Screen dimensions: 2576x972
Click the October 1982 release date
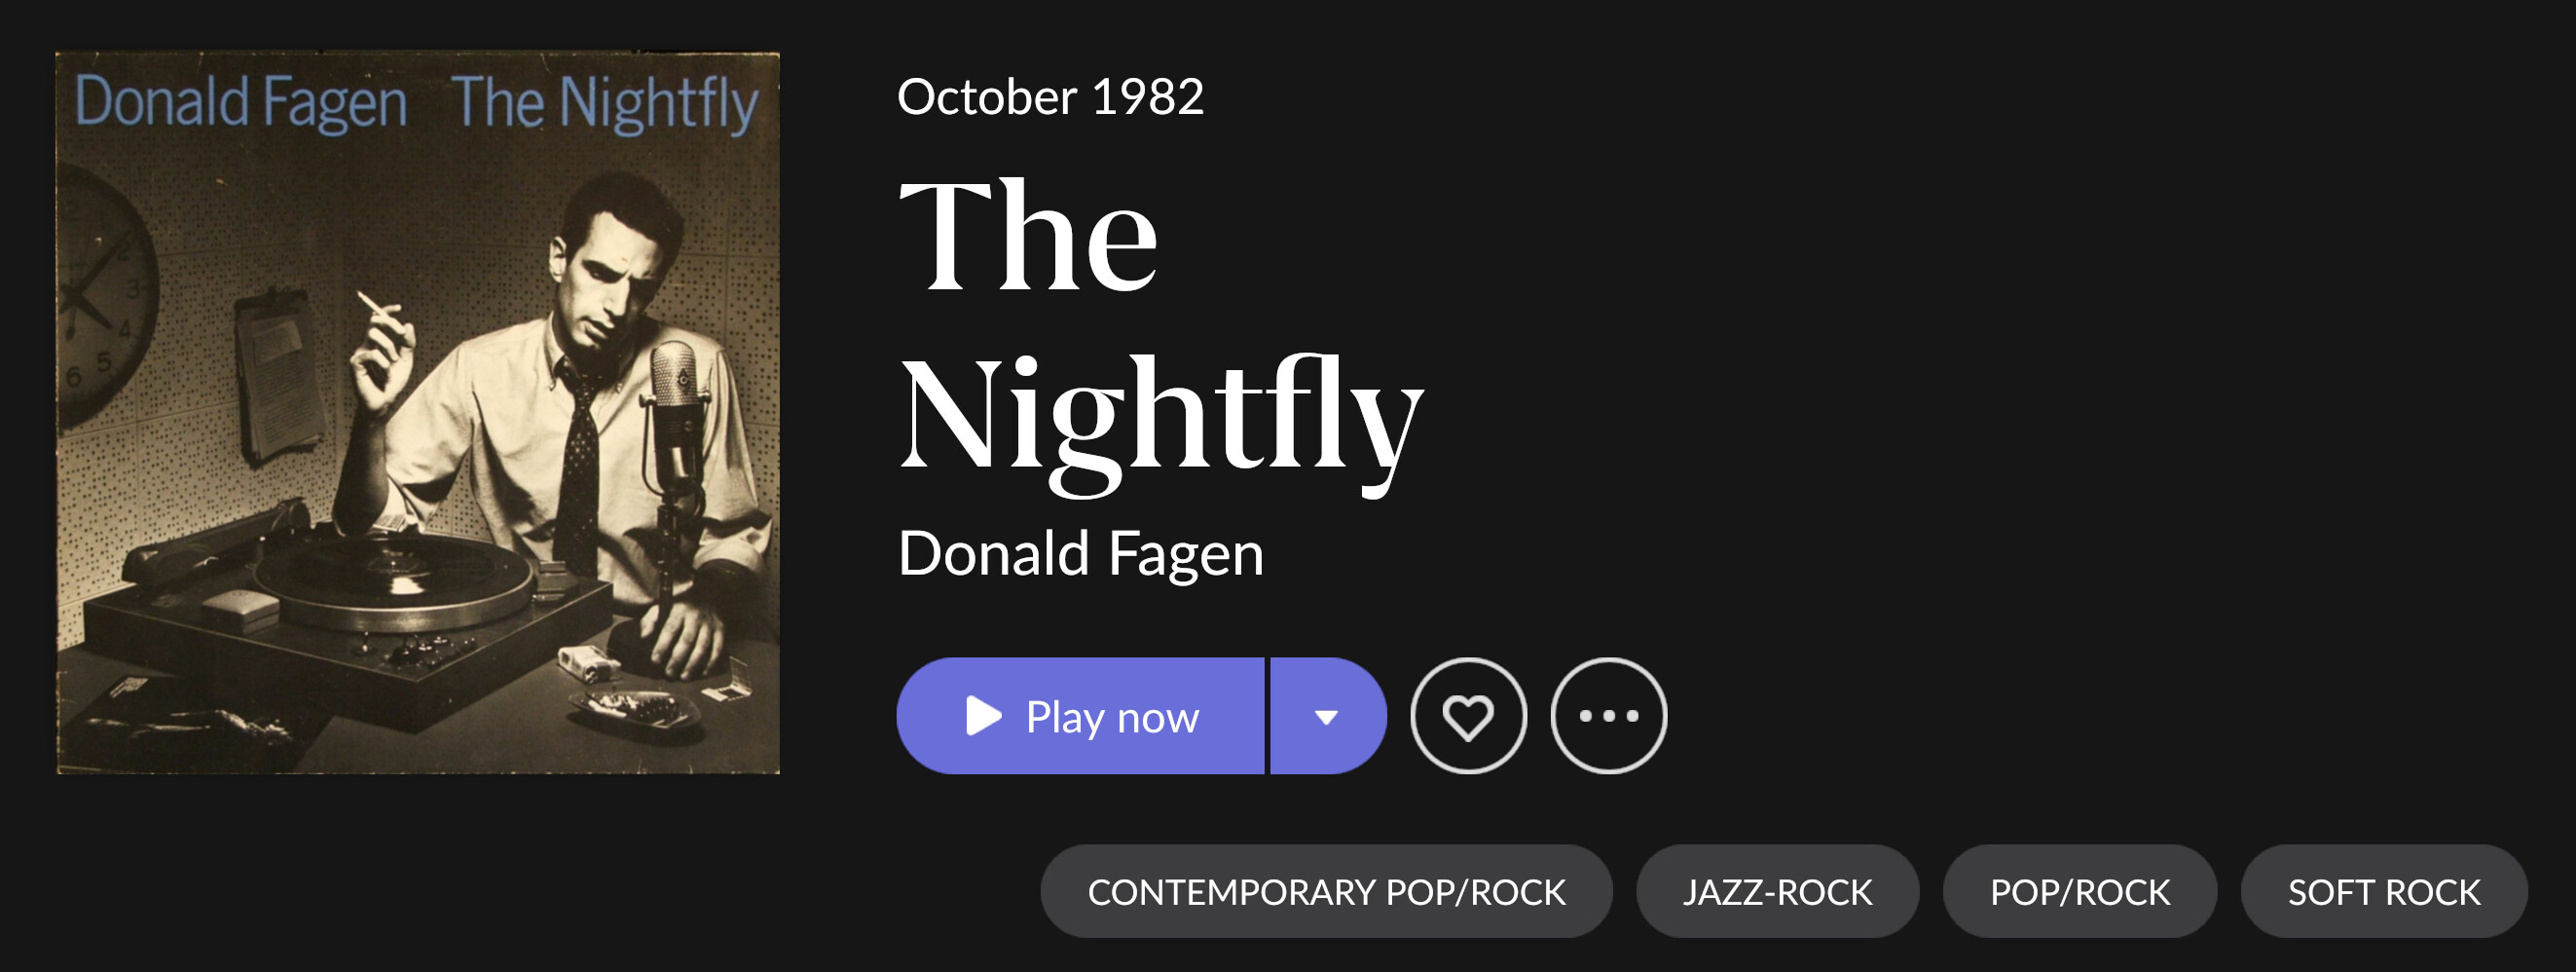coord(1050,97)
